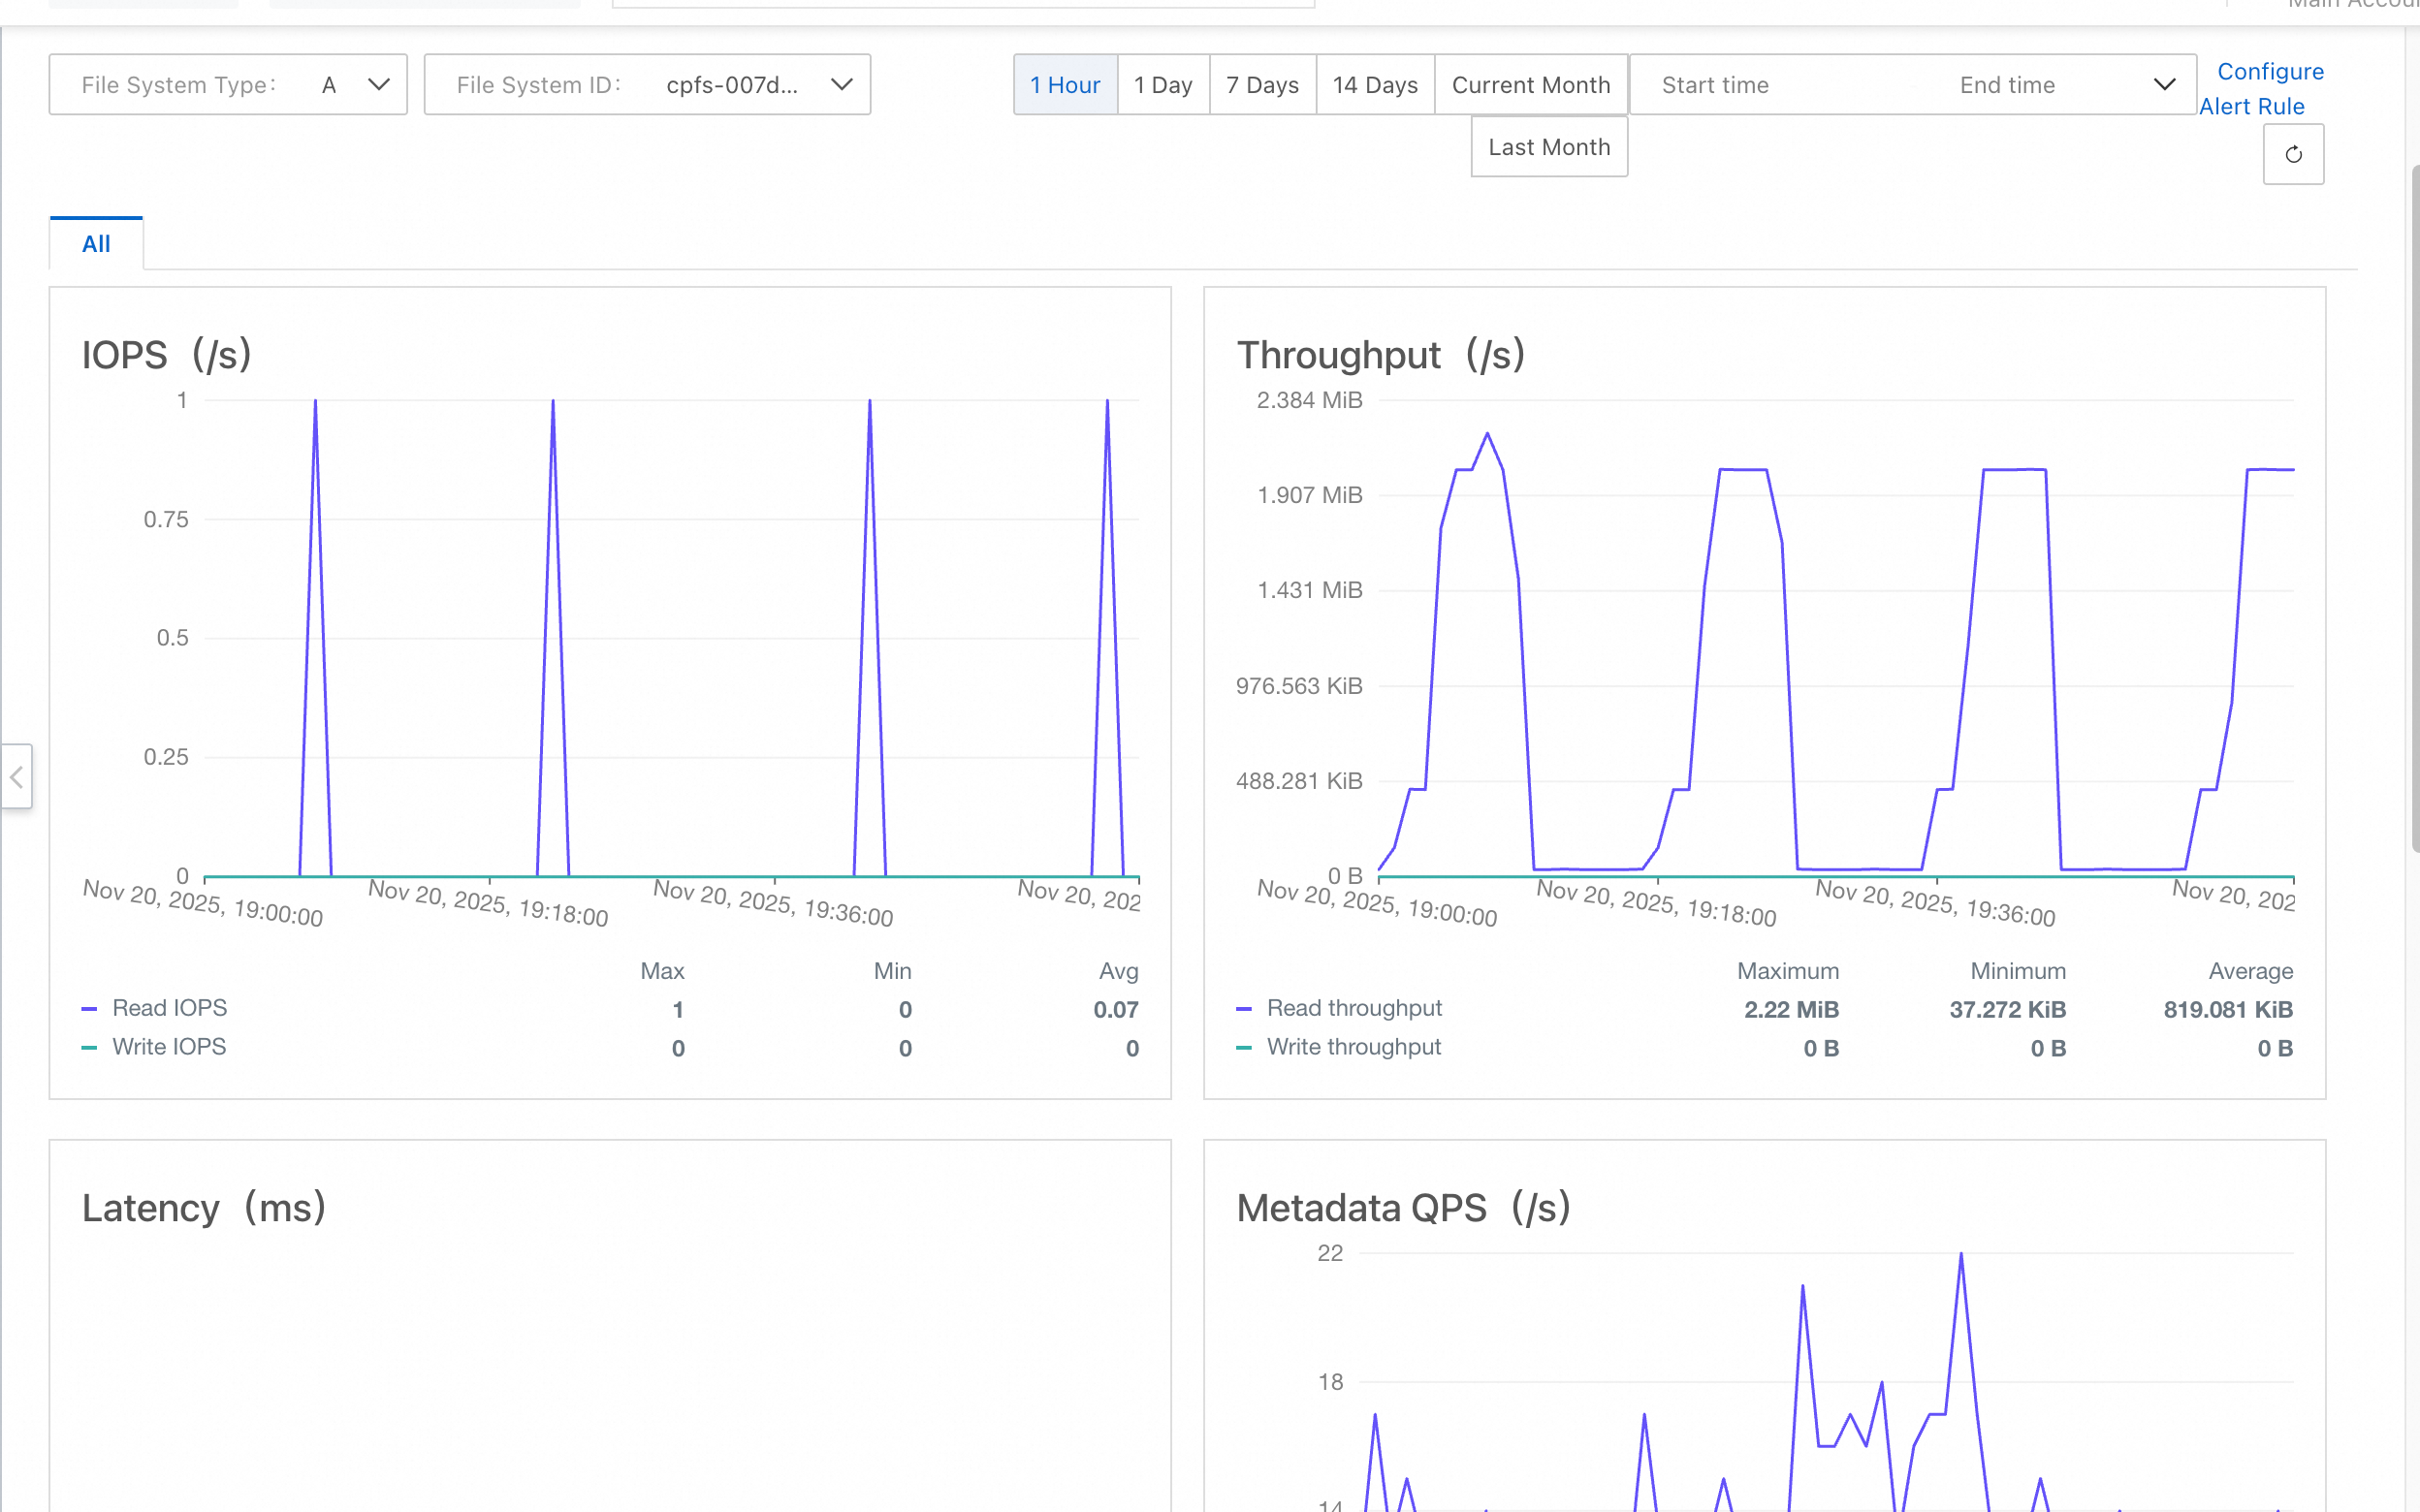
Task: Choose the 14 Days time range
Action: pos(1375,85)
